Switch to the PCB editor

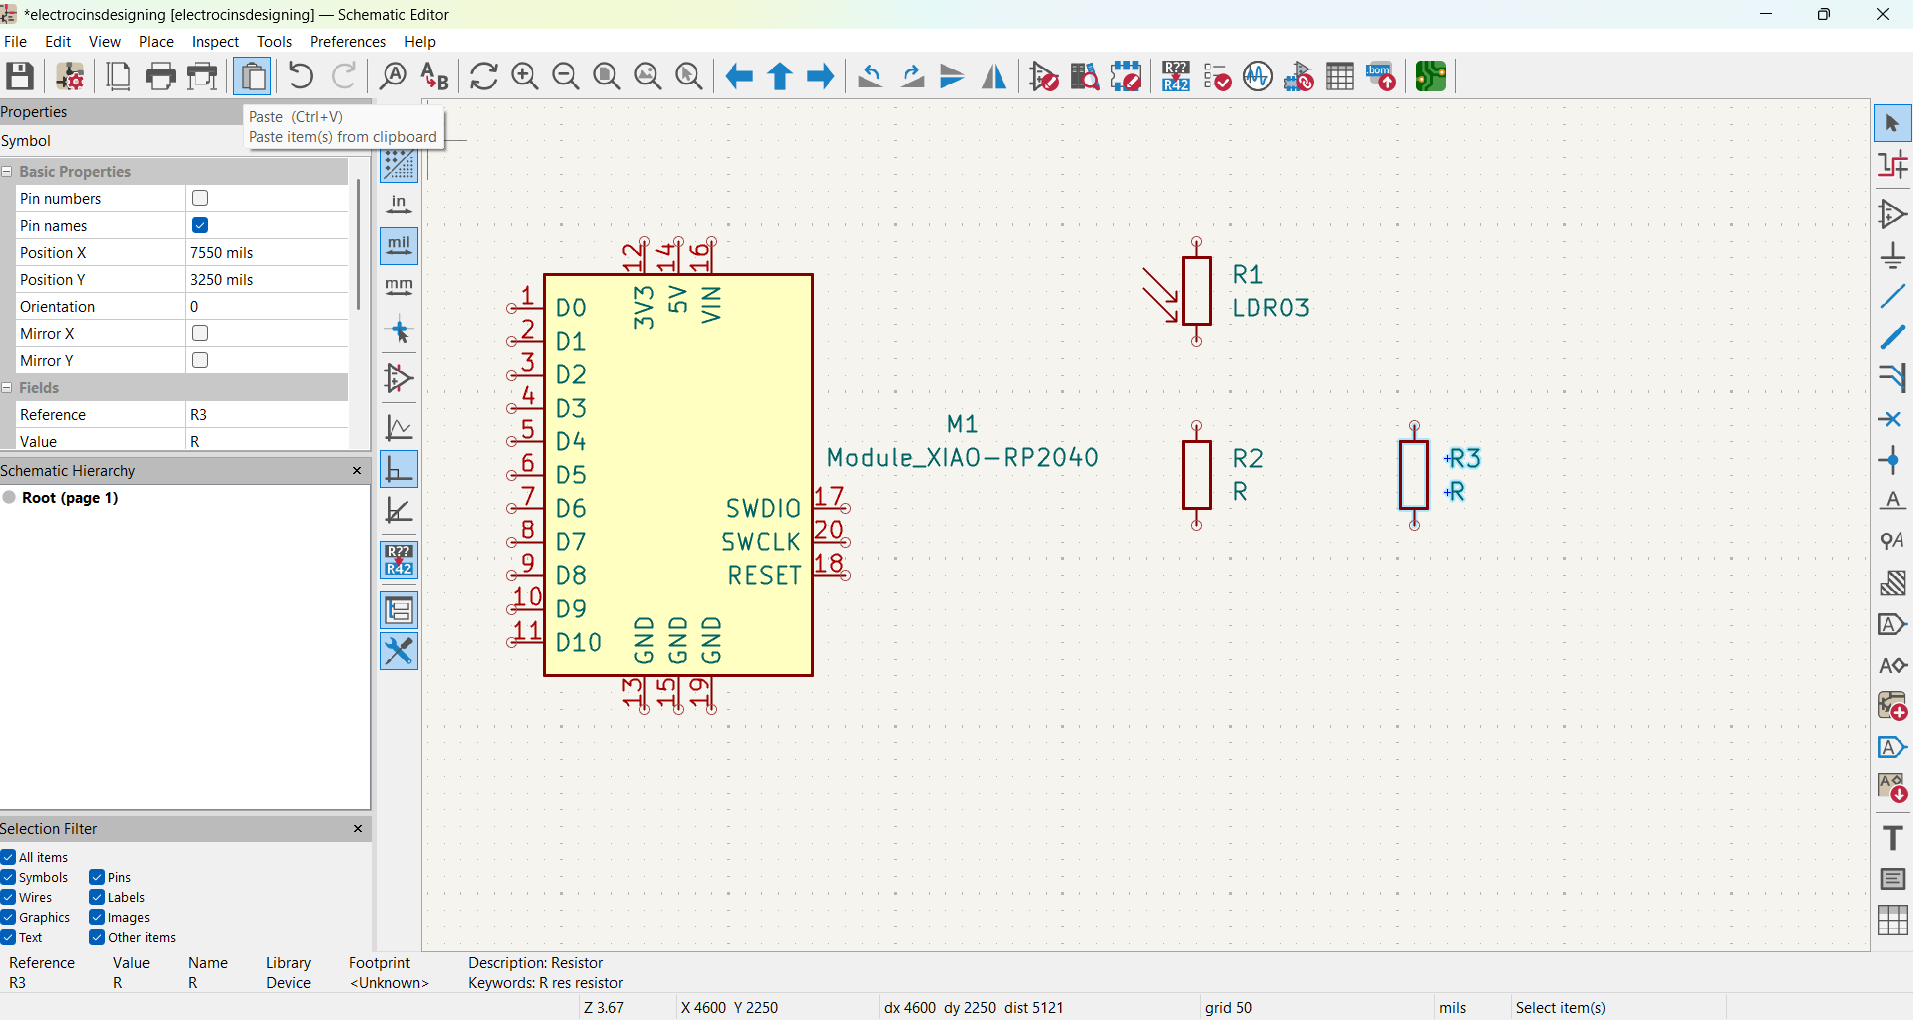(x=1431, y=76)
